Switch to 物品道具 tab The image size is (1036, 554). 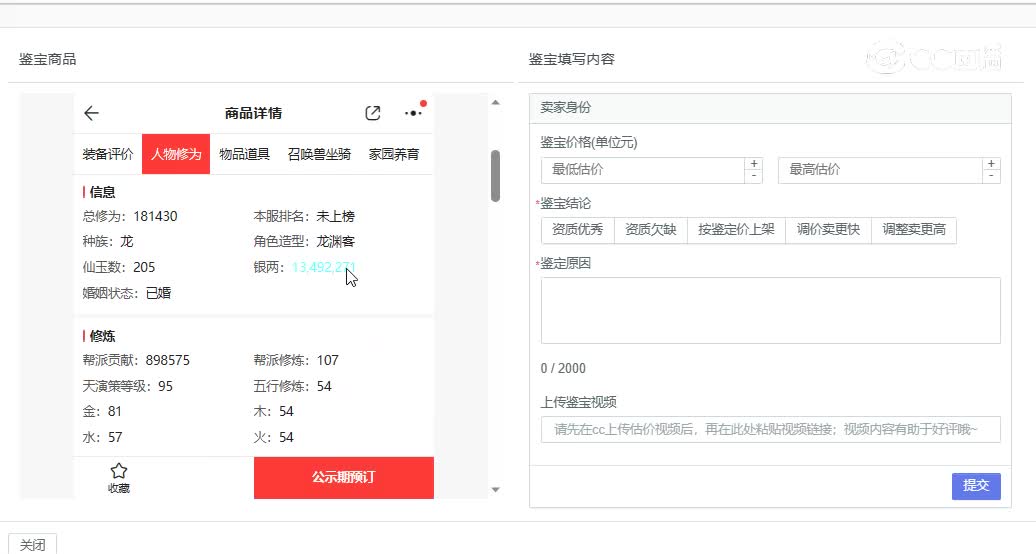245,154
